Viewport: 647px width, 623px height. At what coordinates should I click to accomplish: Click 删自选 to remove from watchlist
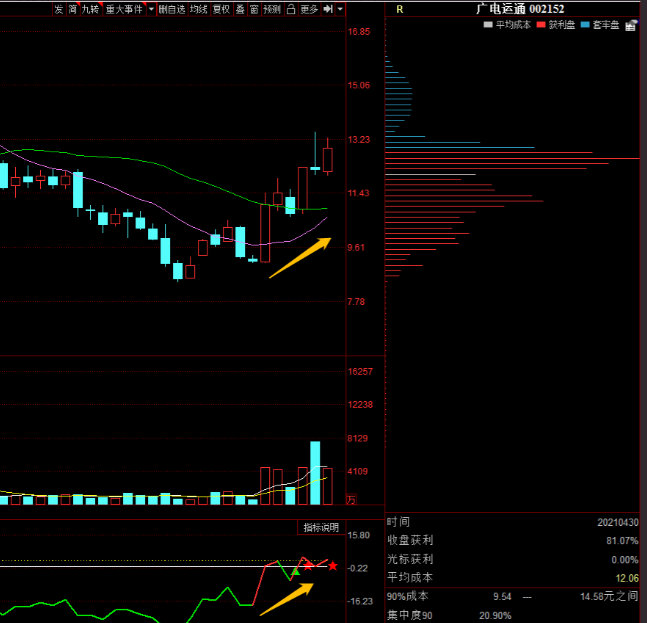tap(172, 9)
